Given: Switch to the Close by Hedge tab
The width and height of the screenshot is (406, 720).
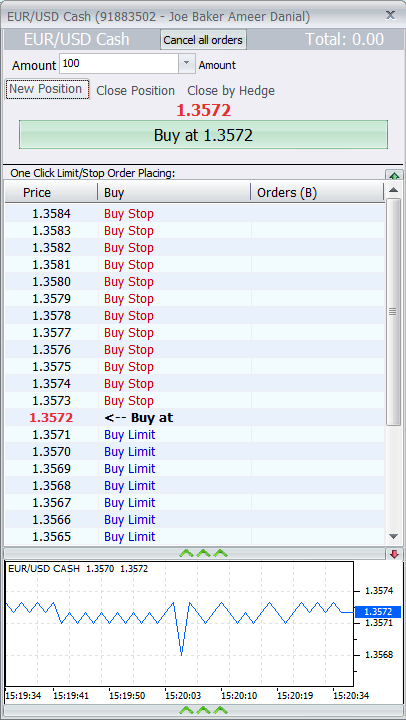Looking at the screenshot, I should click(231, 91).
